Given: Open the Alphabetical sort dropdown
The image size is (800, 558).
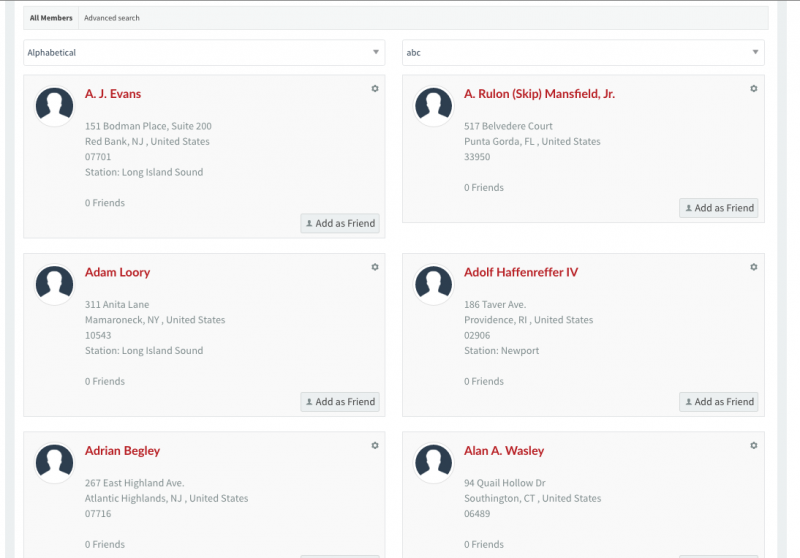Looking at the screenshot, I should 204,52.
